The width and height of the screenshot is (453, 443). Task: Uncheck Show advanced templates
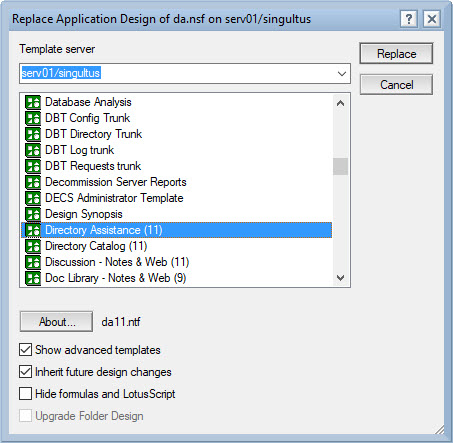point(25,350)
